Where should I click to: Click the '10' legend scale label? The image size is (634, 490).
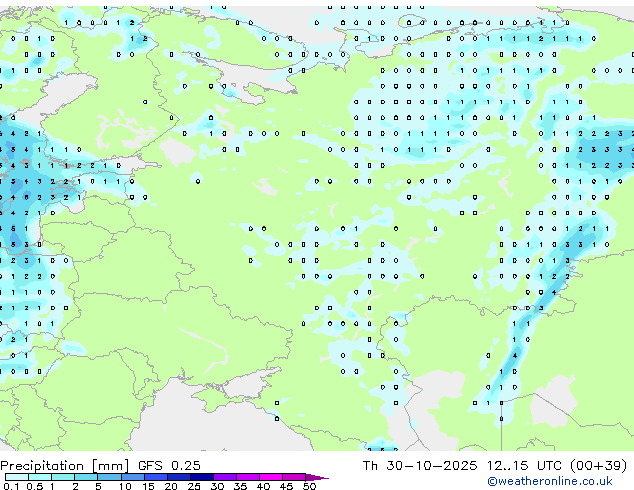125,486
